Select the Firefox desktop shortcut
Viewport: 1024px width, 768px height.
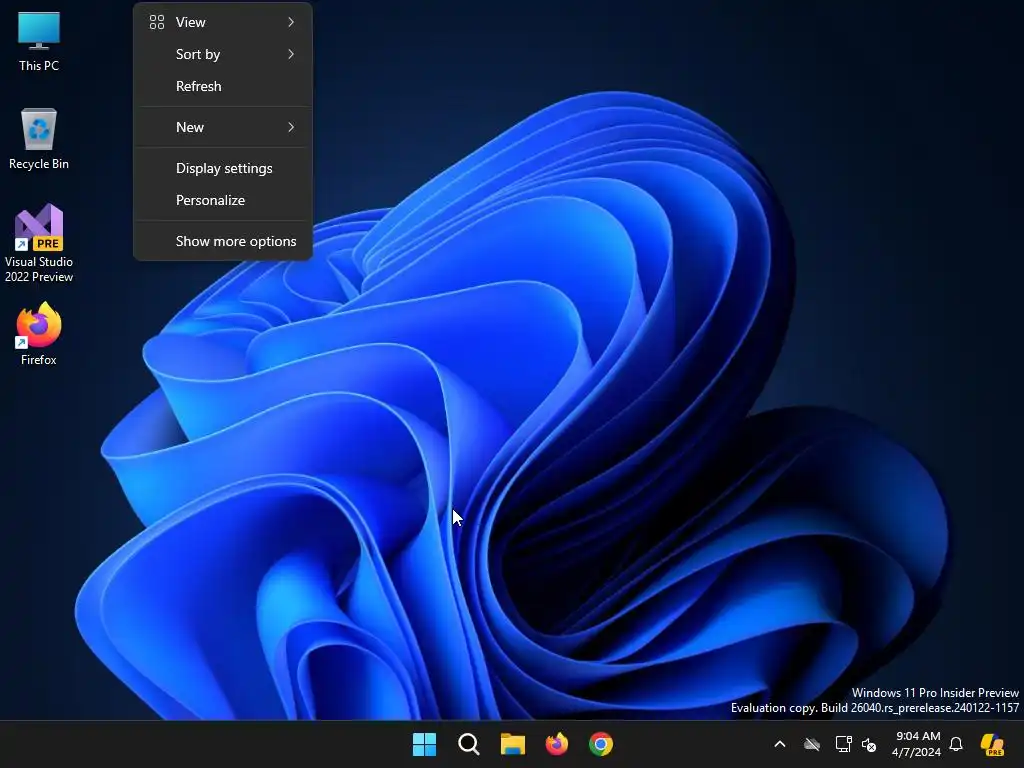pos(39,334)
